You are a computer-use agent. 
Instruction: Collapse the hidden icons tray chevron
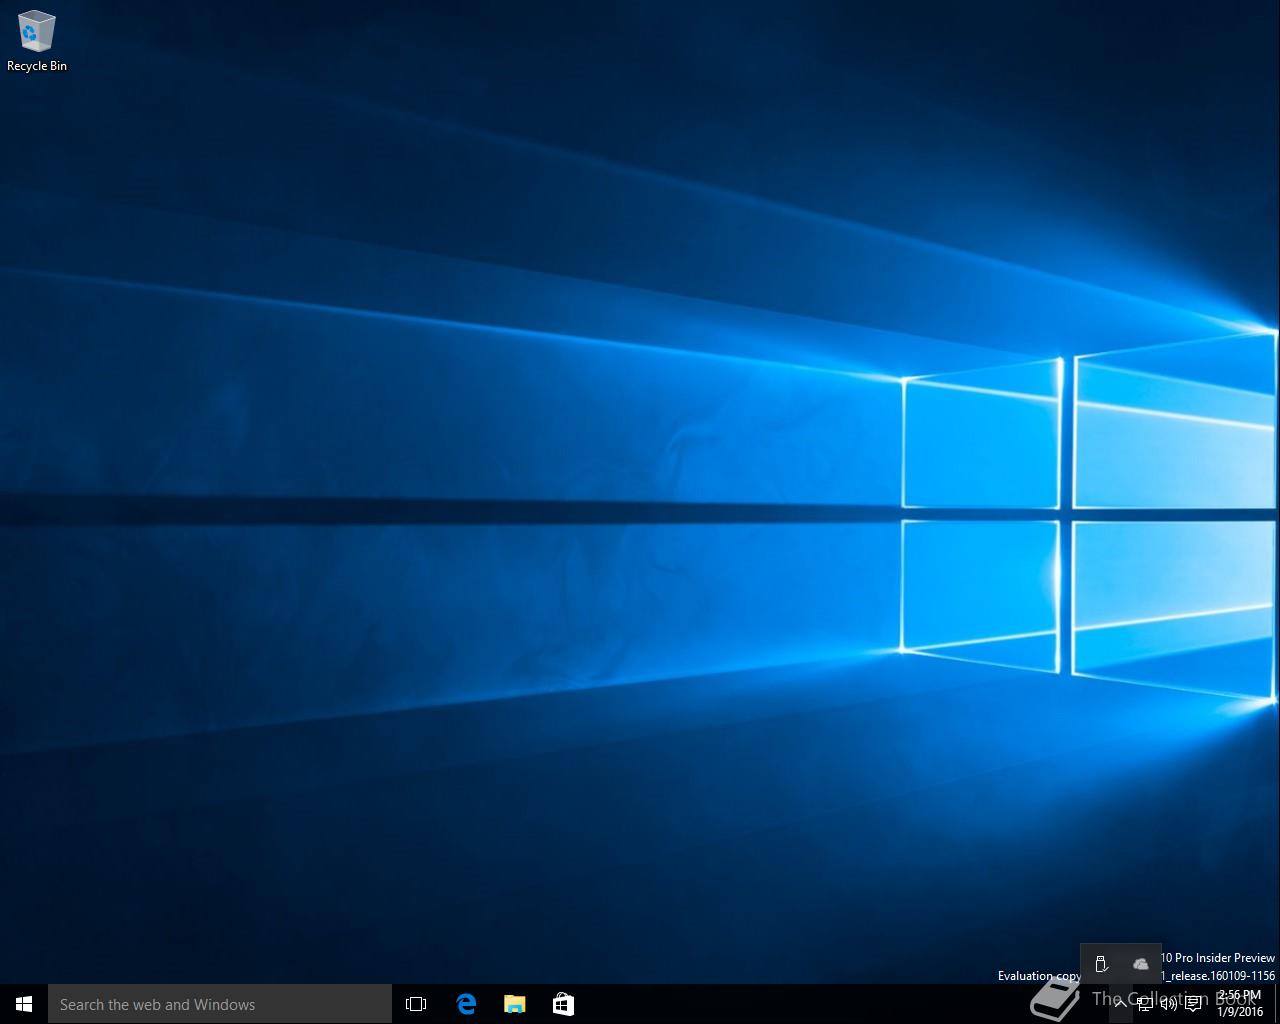1121,1004
